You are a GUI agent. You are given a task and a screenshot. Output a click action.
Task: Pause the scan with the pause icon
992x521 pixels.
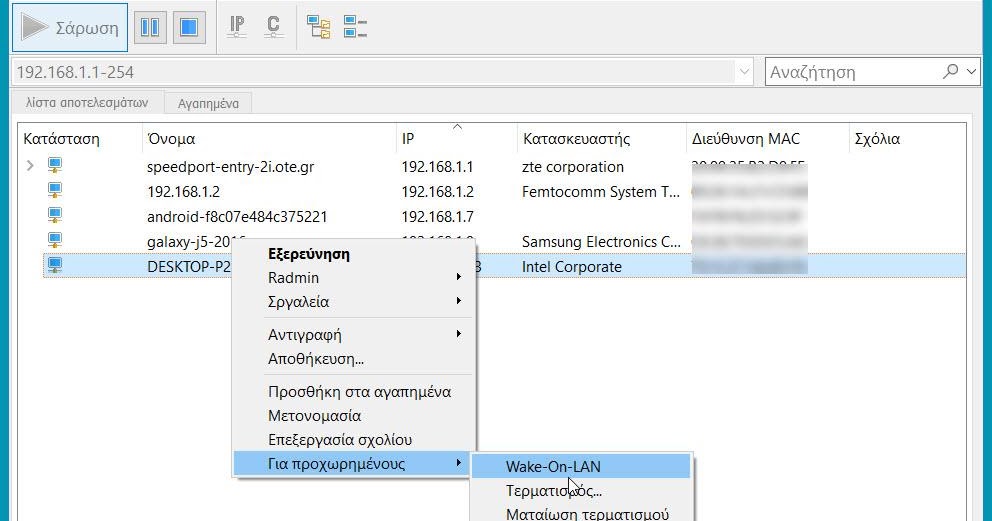pos(150,27)
